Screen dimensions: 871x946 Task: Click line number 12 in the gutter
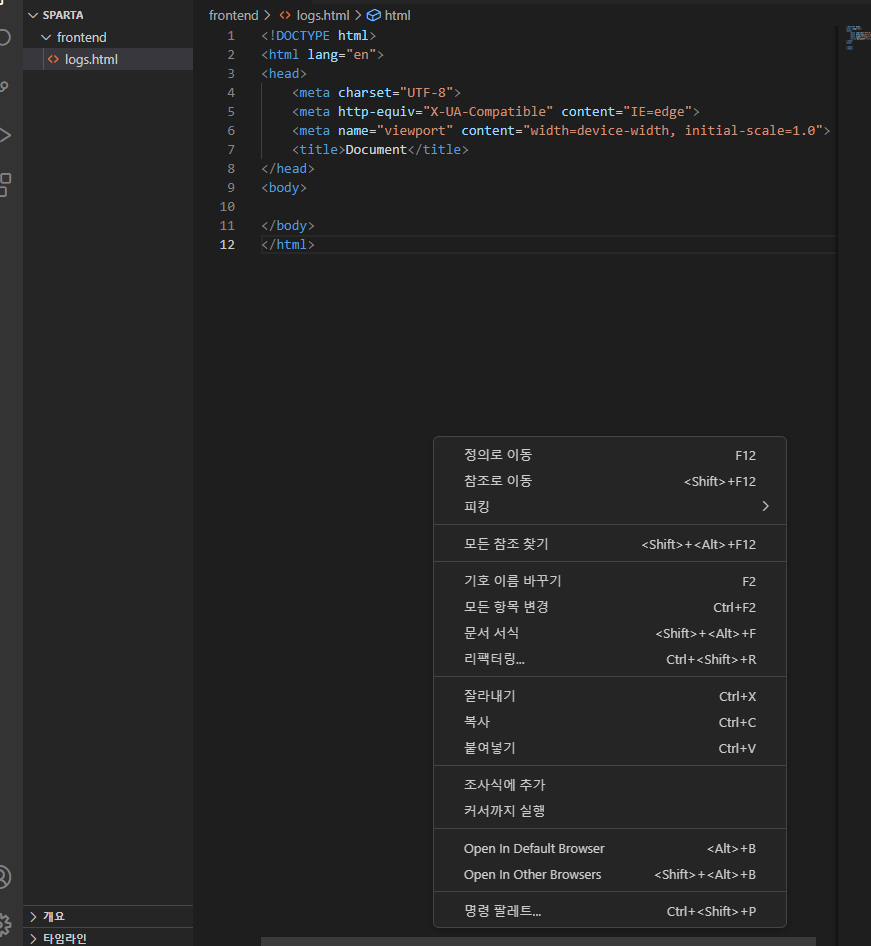pyautogui.click(x=227, y=244)
